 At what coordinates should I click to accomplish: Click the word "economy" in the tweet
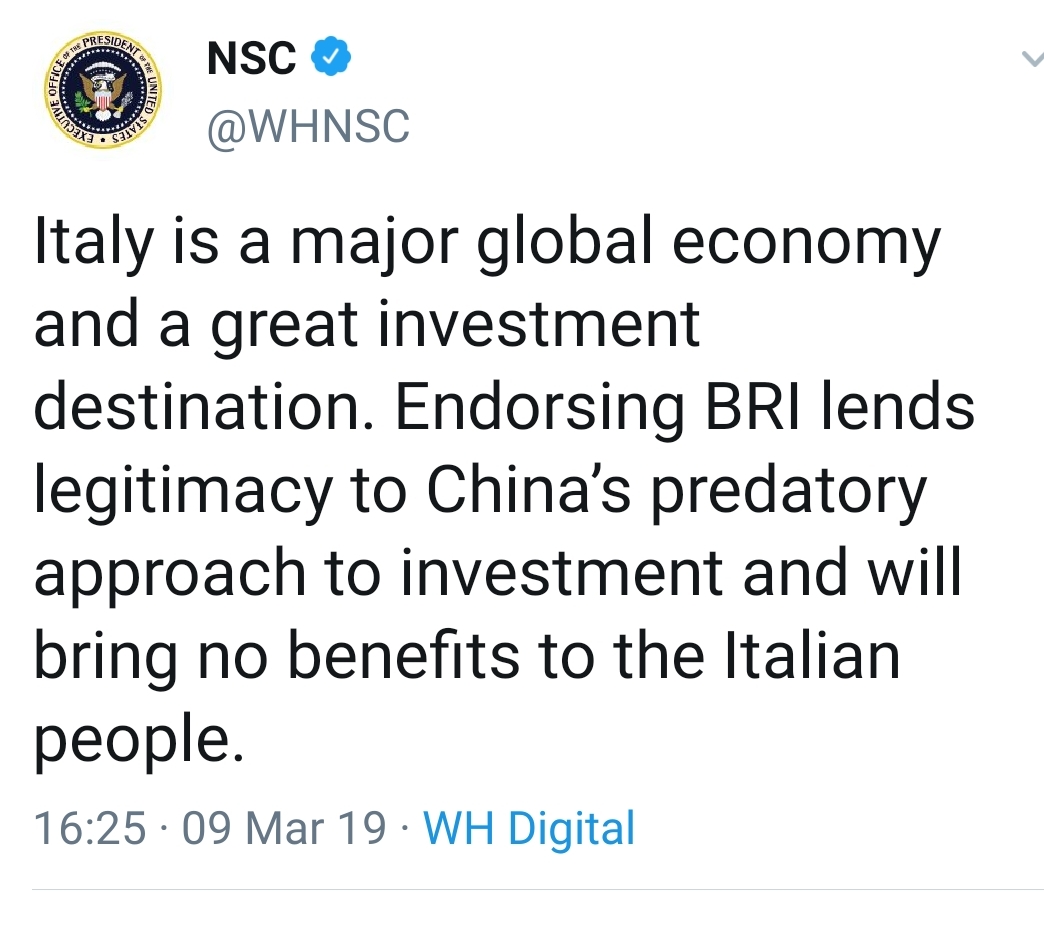pyautogui.click(x=806, y=246)
